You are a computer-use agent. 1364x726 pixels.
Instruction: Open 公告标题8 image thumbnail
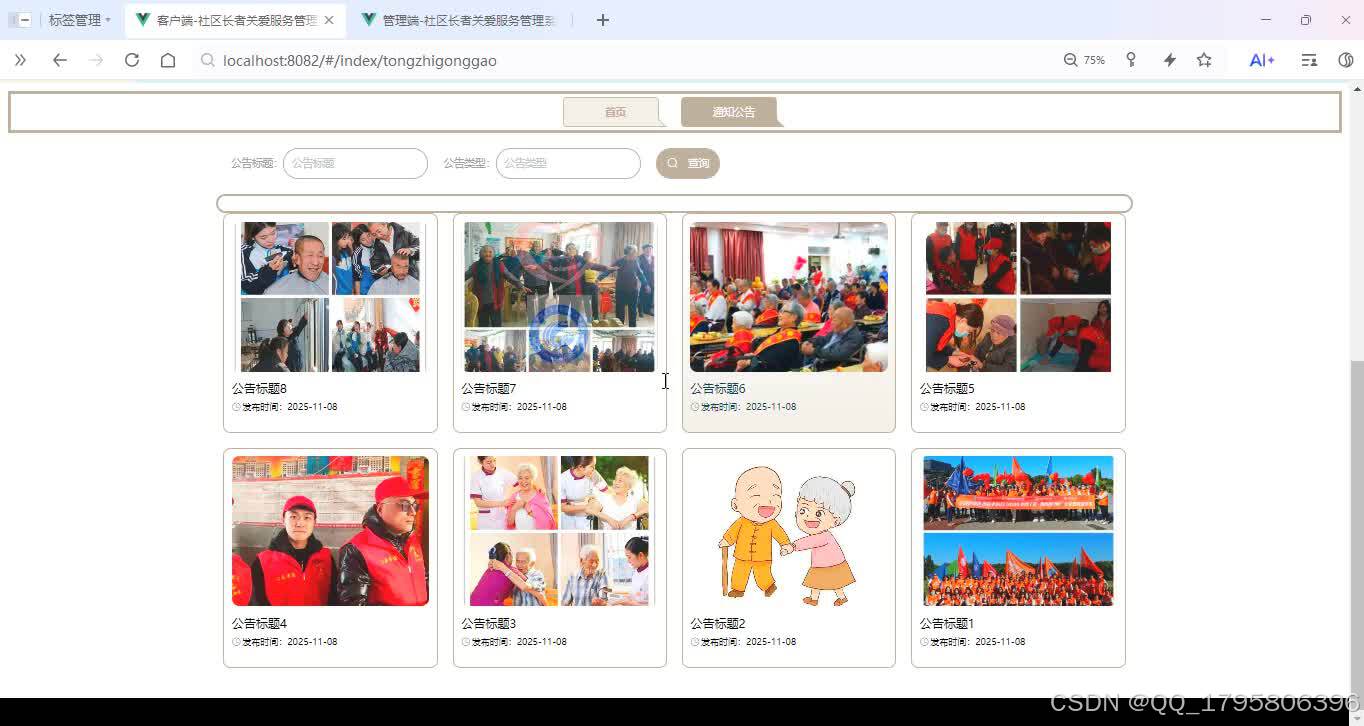[330, 297]
